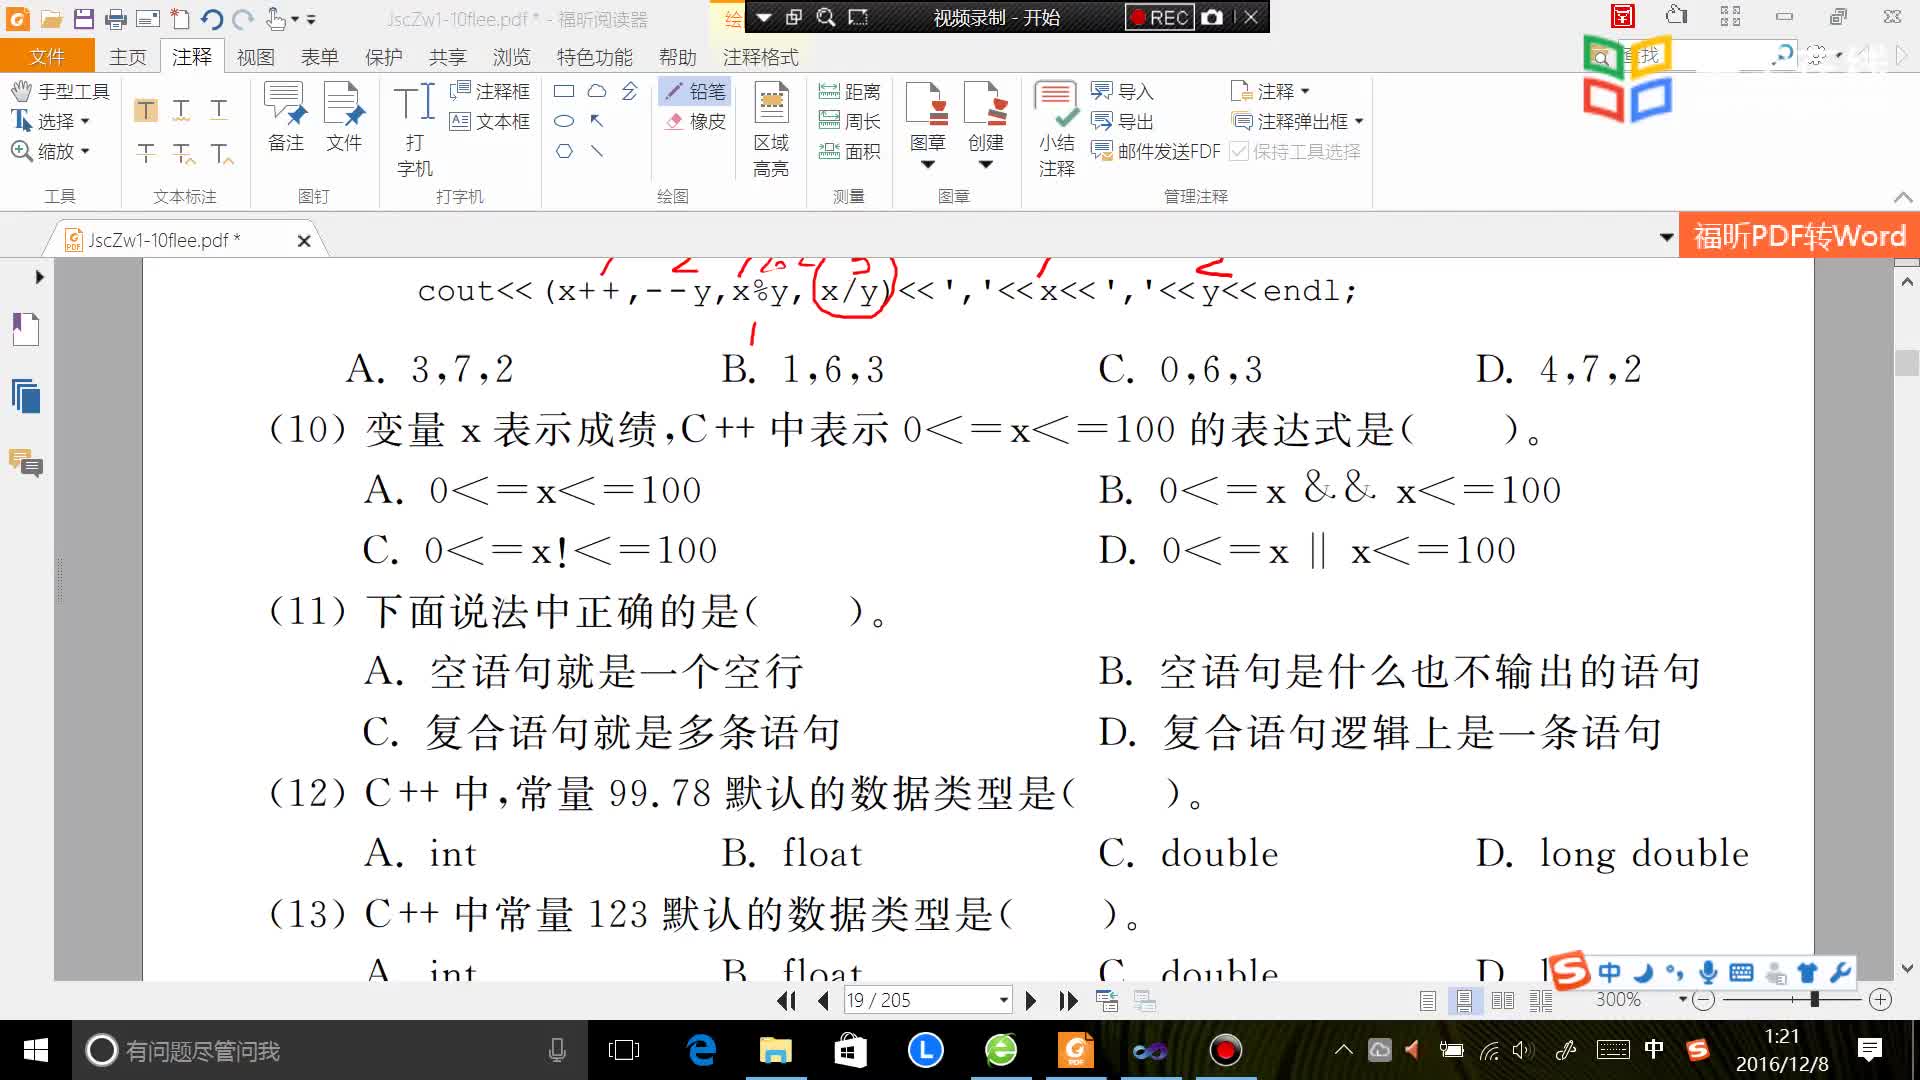Save the document with the floppy icon
The width and height of the screenshot is (1920, 1080).
click(84, 18)
